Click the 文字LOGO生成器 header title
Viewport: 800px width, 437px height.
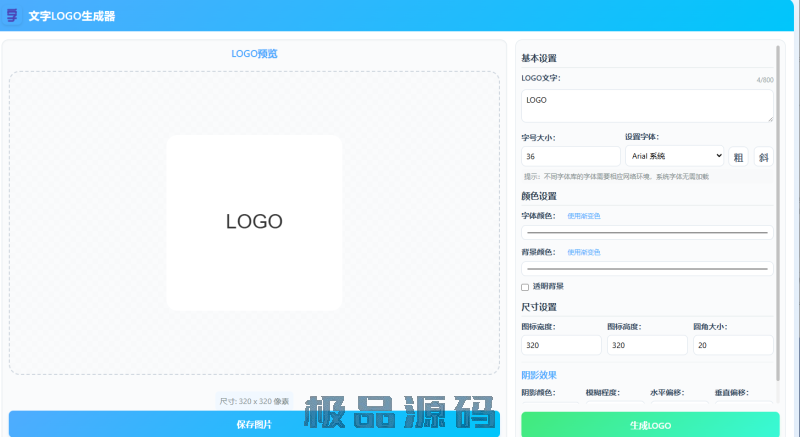pyautogui.click(x=71, y=16)
